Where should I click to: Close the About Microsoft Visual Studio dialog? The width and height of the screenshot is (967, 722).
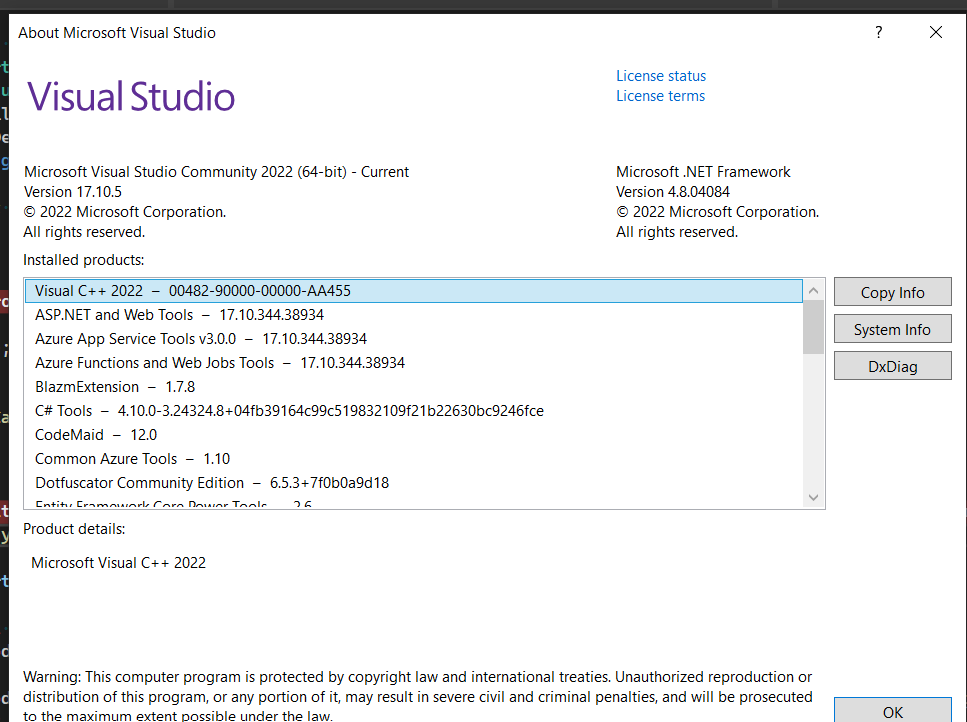pos(936,32)
